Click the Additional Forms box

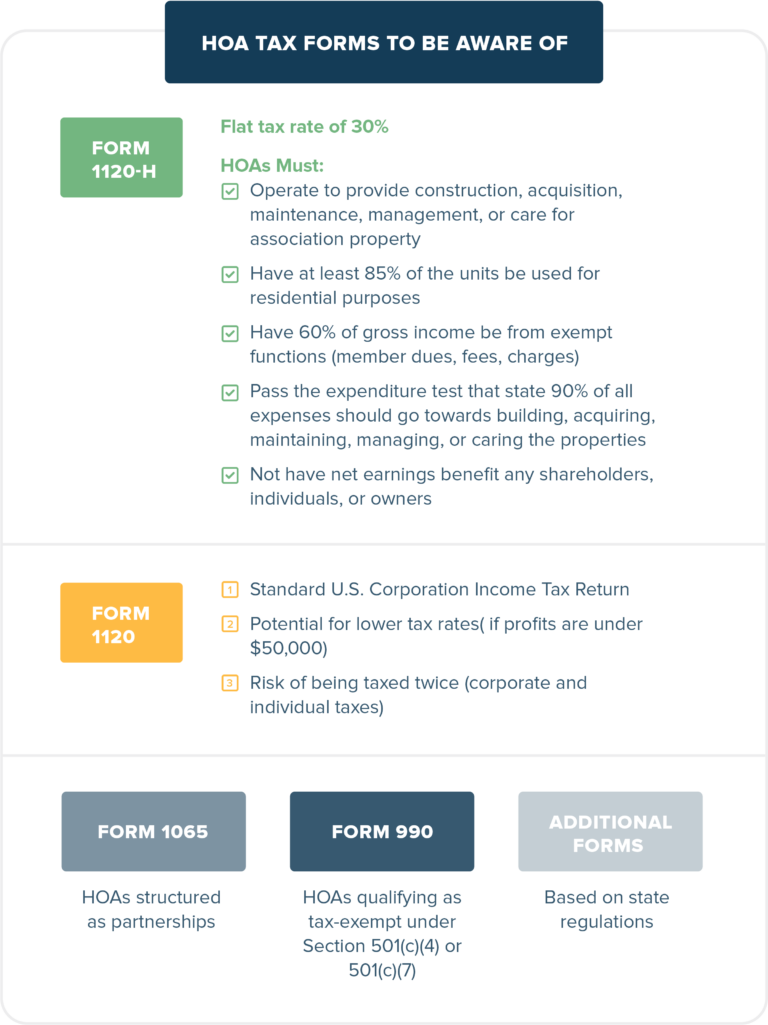(610, 831)
